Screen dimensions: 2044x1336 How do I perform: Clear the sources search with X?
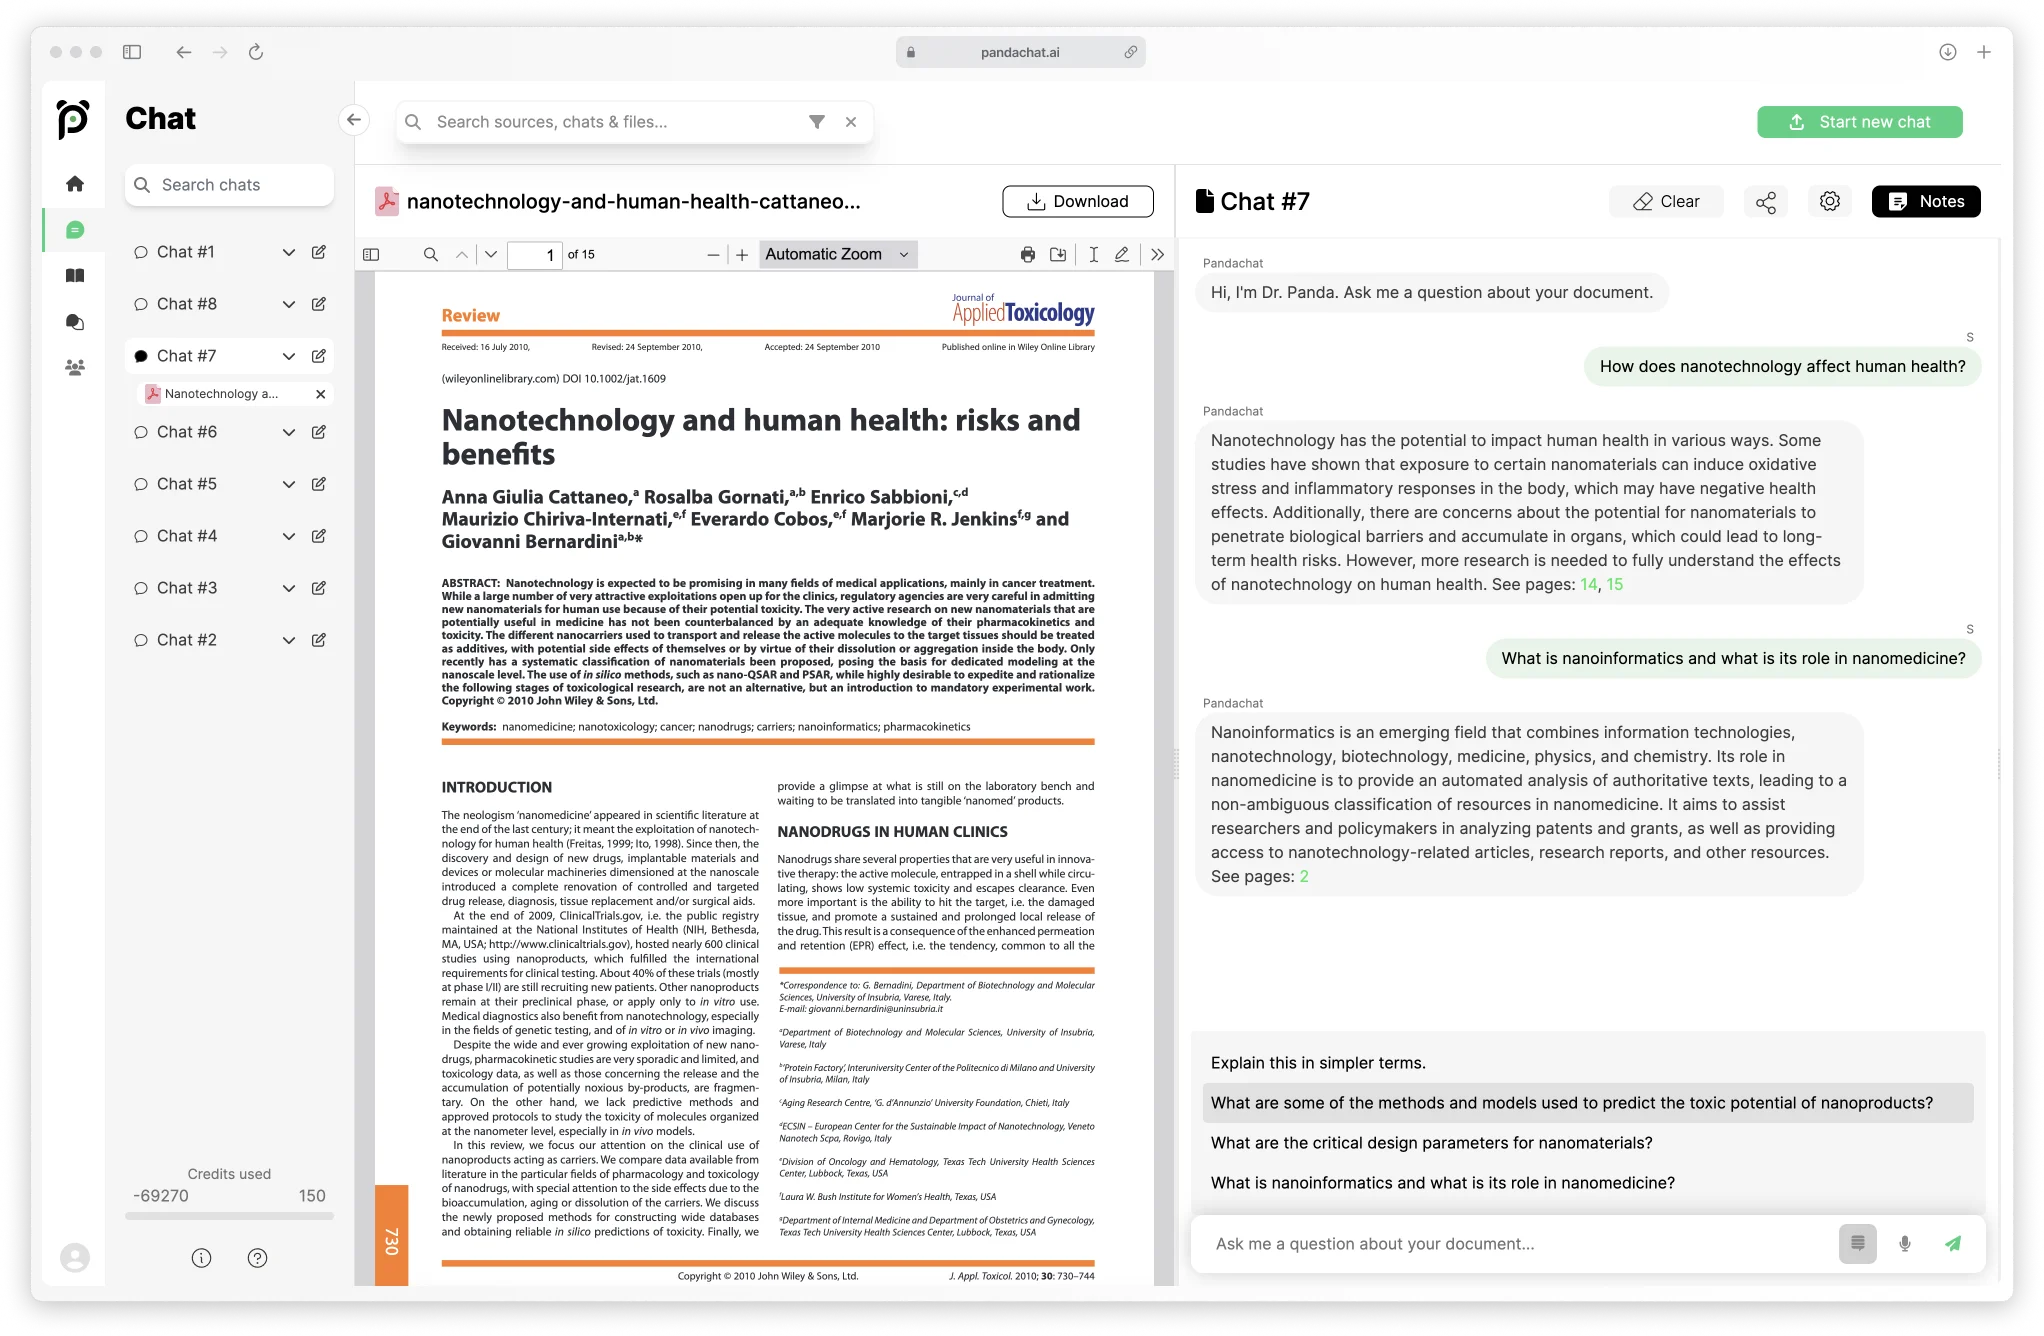(851, 122)
